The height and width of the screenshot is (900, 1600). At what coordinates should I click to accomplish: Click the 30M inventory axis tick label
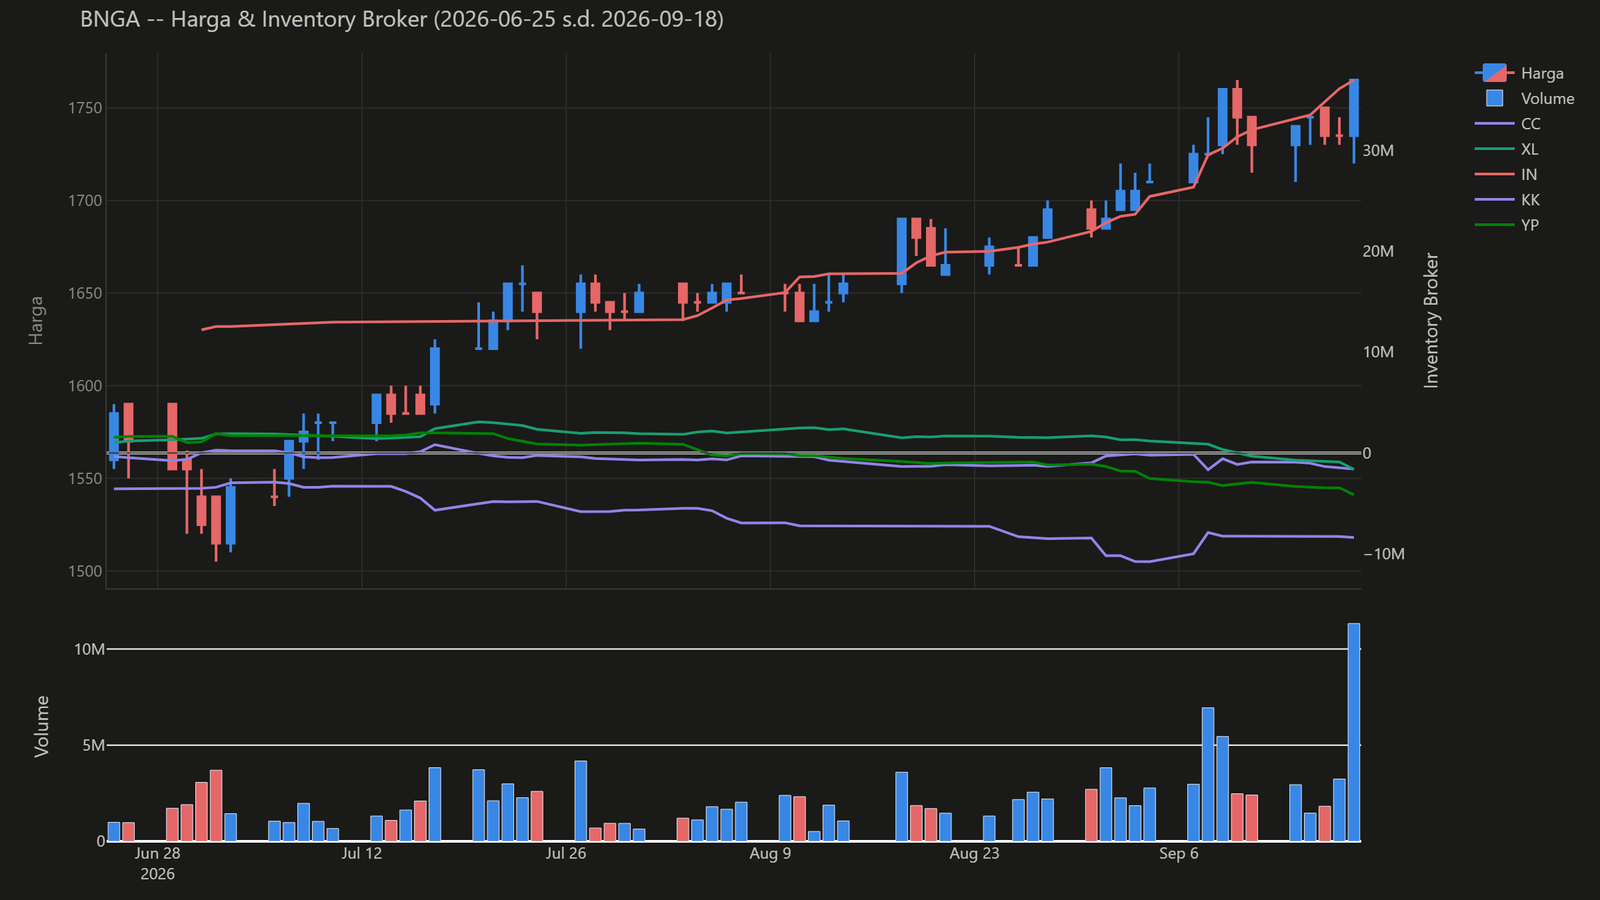point(1378,151)
